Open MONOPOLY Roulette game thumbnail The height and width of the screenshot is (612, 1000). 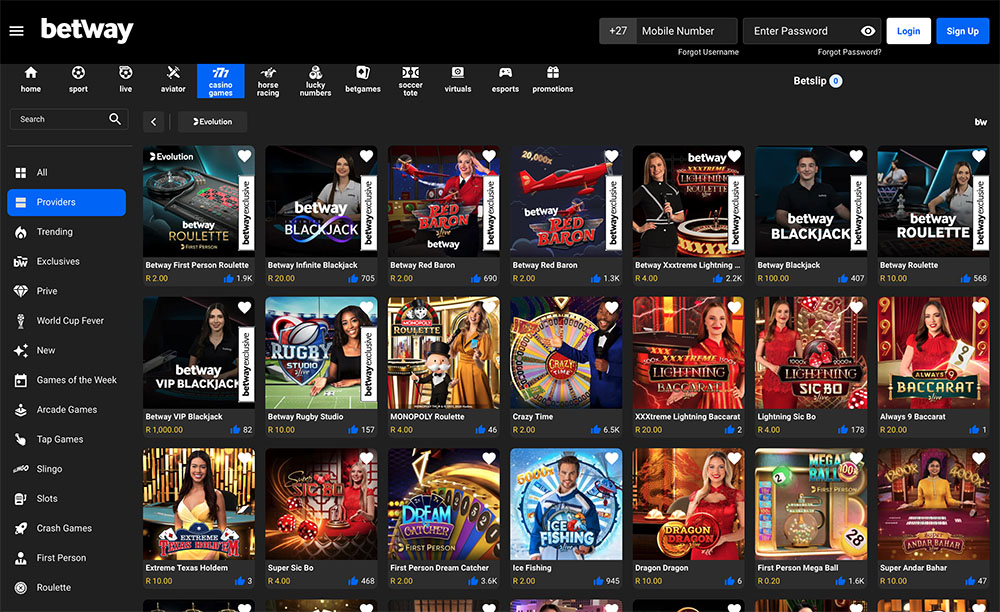[x=444, y=353]
